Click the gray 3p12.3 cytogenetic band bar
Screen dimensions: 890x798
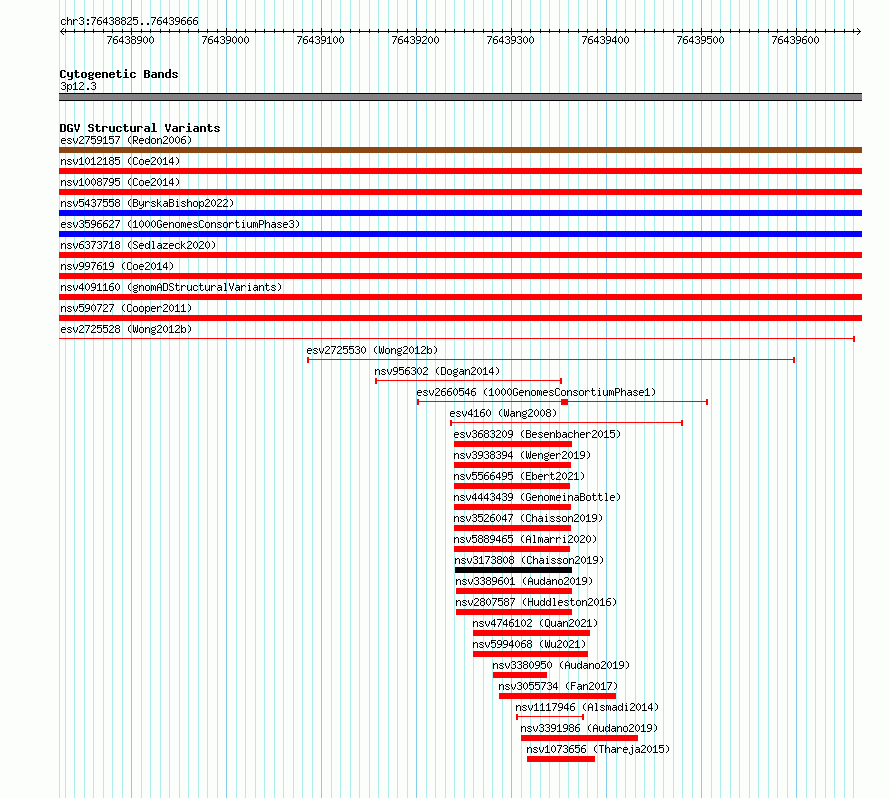pyautogui.click(x=460, y=97)
